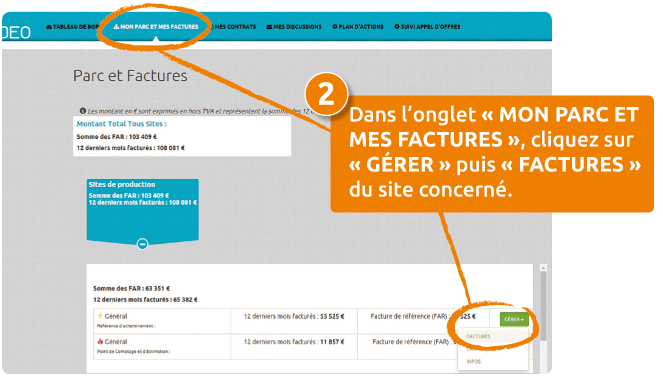The width and height of the screenshot is (663, 376).
Task: Open the MON PARC ET MES FACTURES tab
Action: [156, 27]
